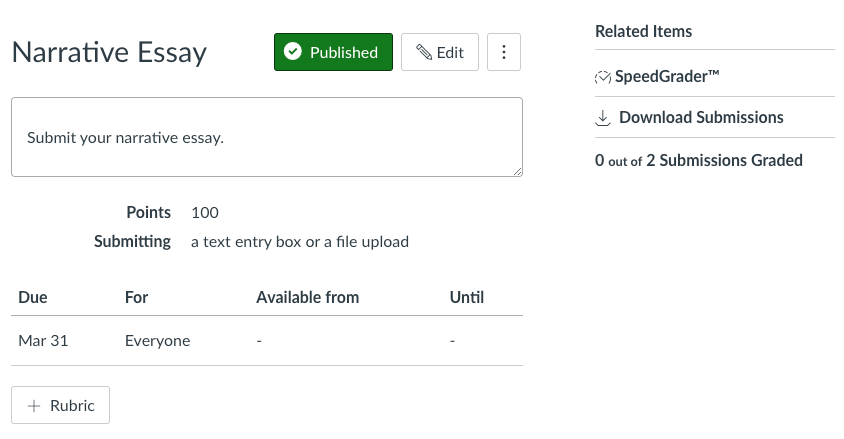Click the Download Submissions arrow icon
Screen dimensions: 844x439
[603, 118]
